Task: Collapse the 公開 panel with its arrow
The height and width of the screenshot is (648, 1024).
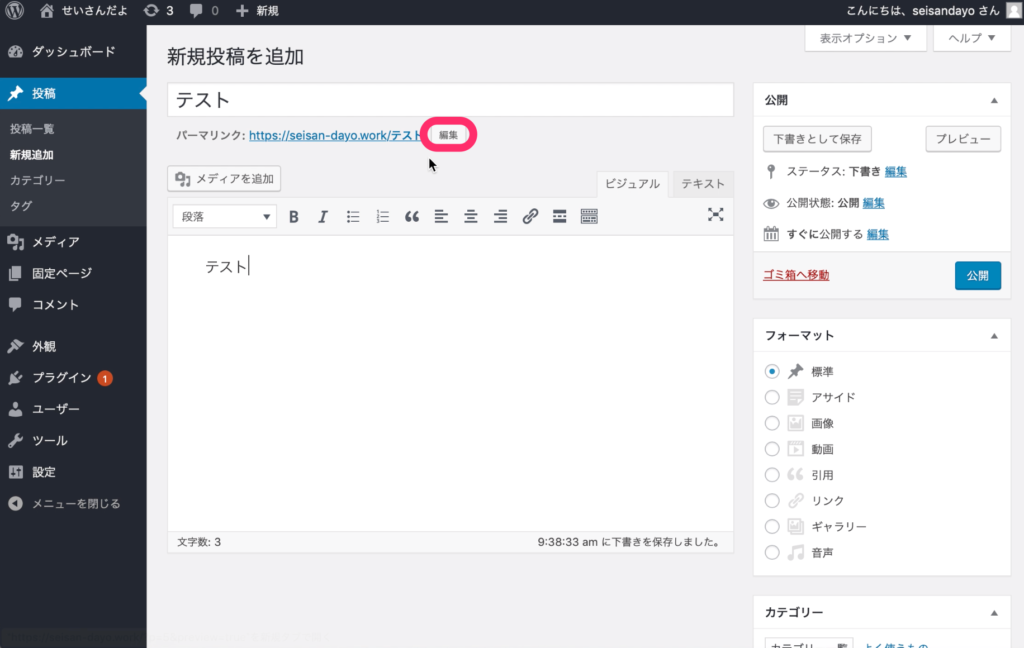Action: pyautogui.click(x=993, y=101)
